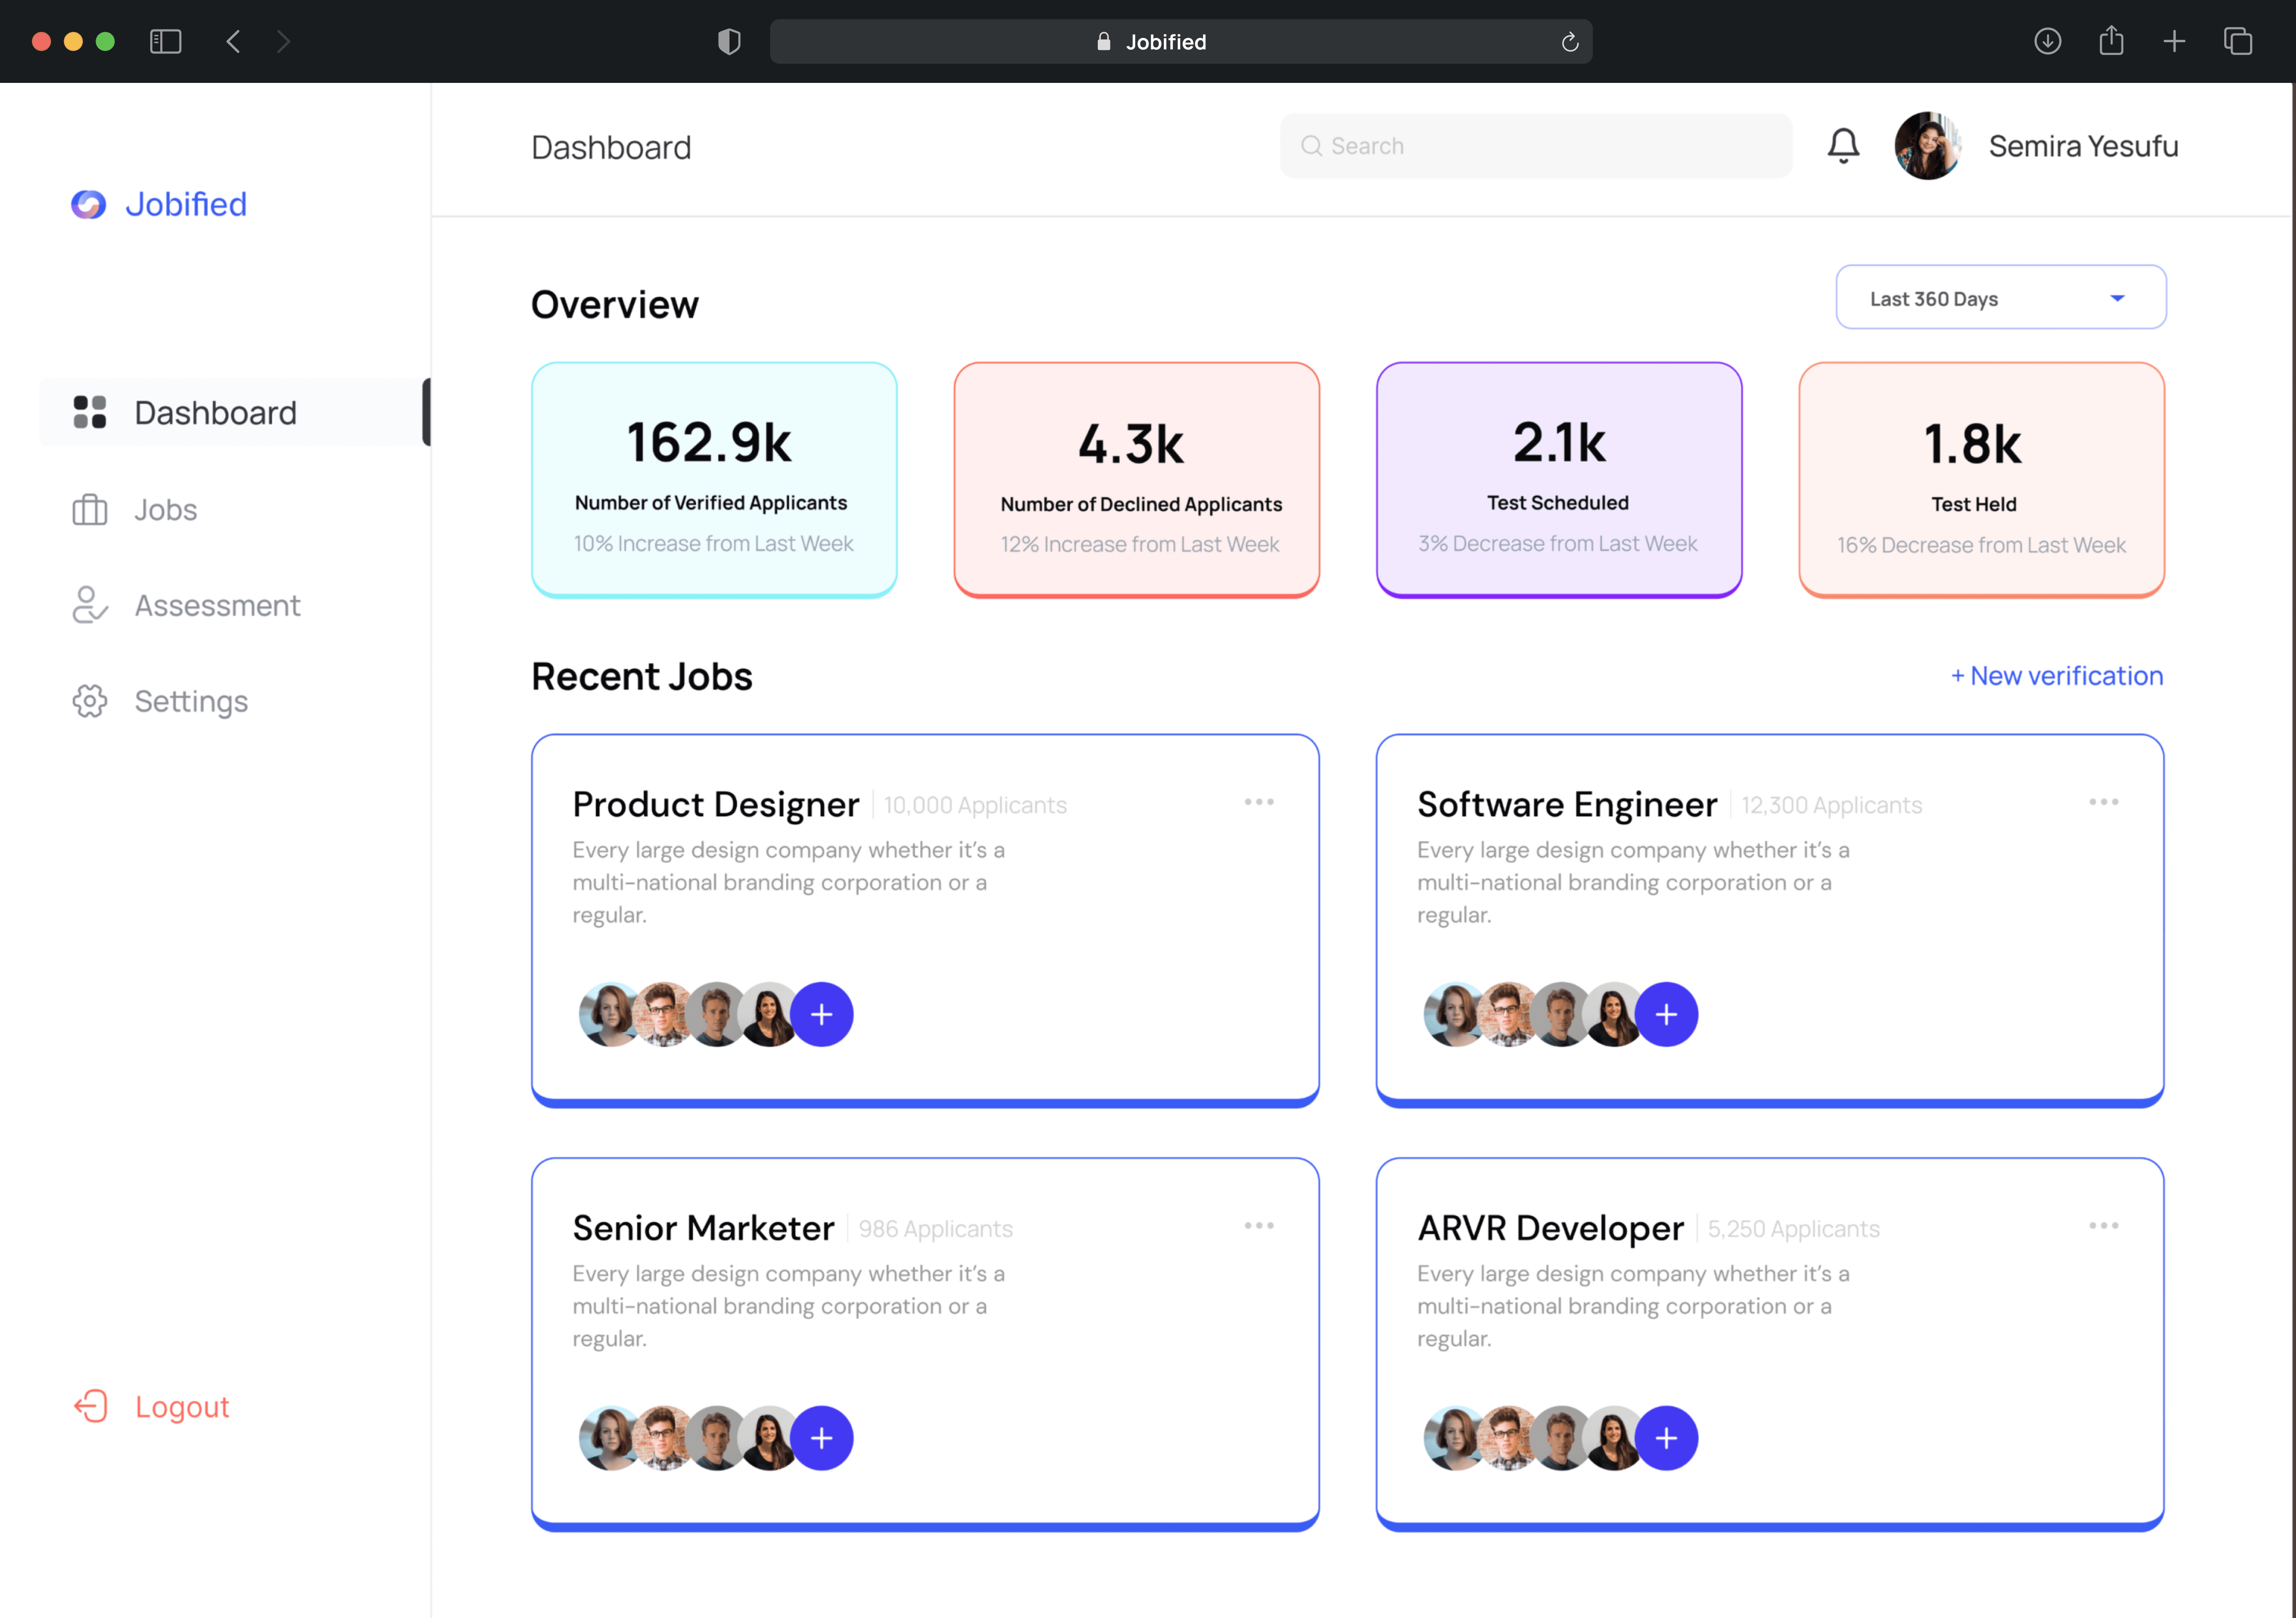This screenshot has width=2296, height=1618.
Task: Open the three-dot menu on Product Designer card
Action: click(1259, 802)
